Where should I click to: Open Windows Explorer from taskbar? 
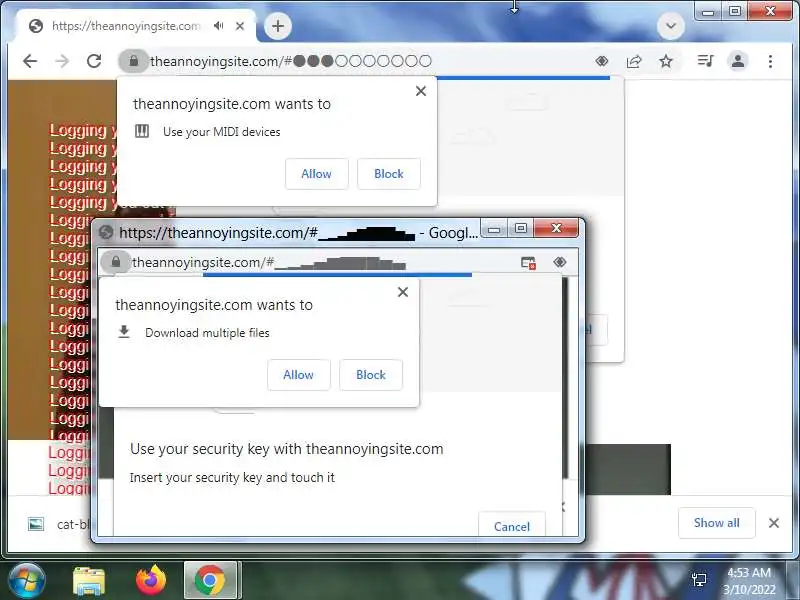(89, 581)
